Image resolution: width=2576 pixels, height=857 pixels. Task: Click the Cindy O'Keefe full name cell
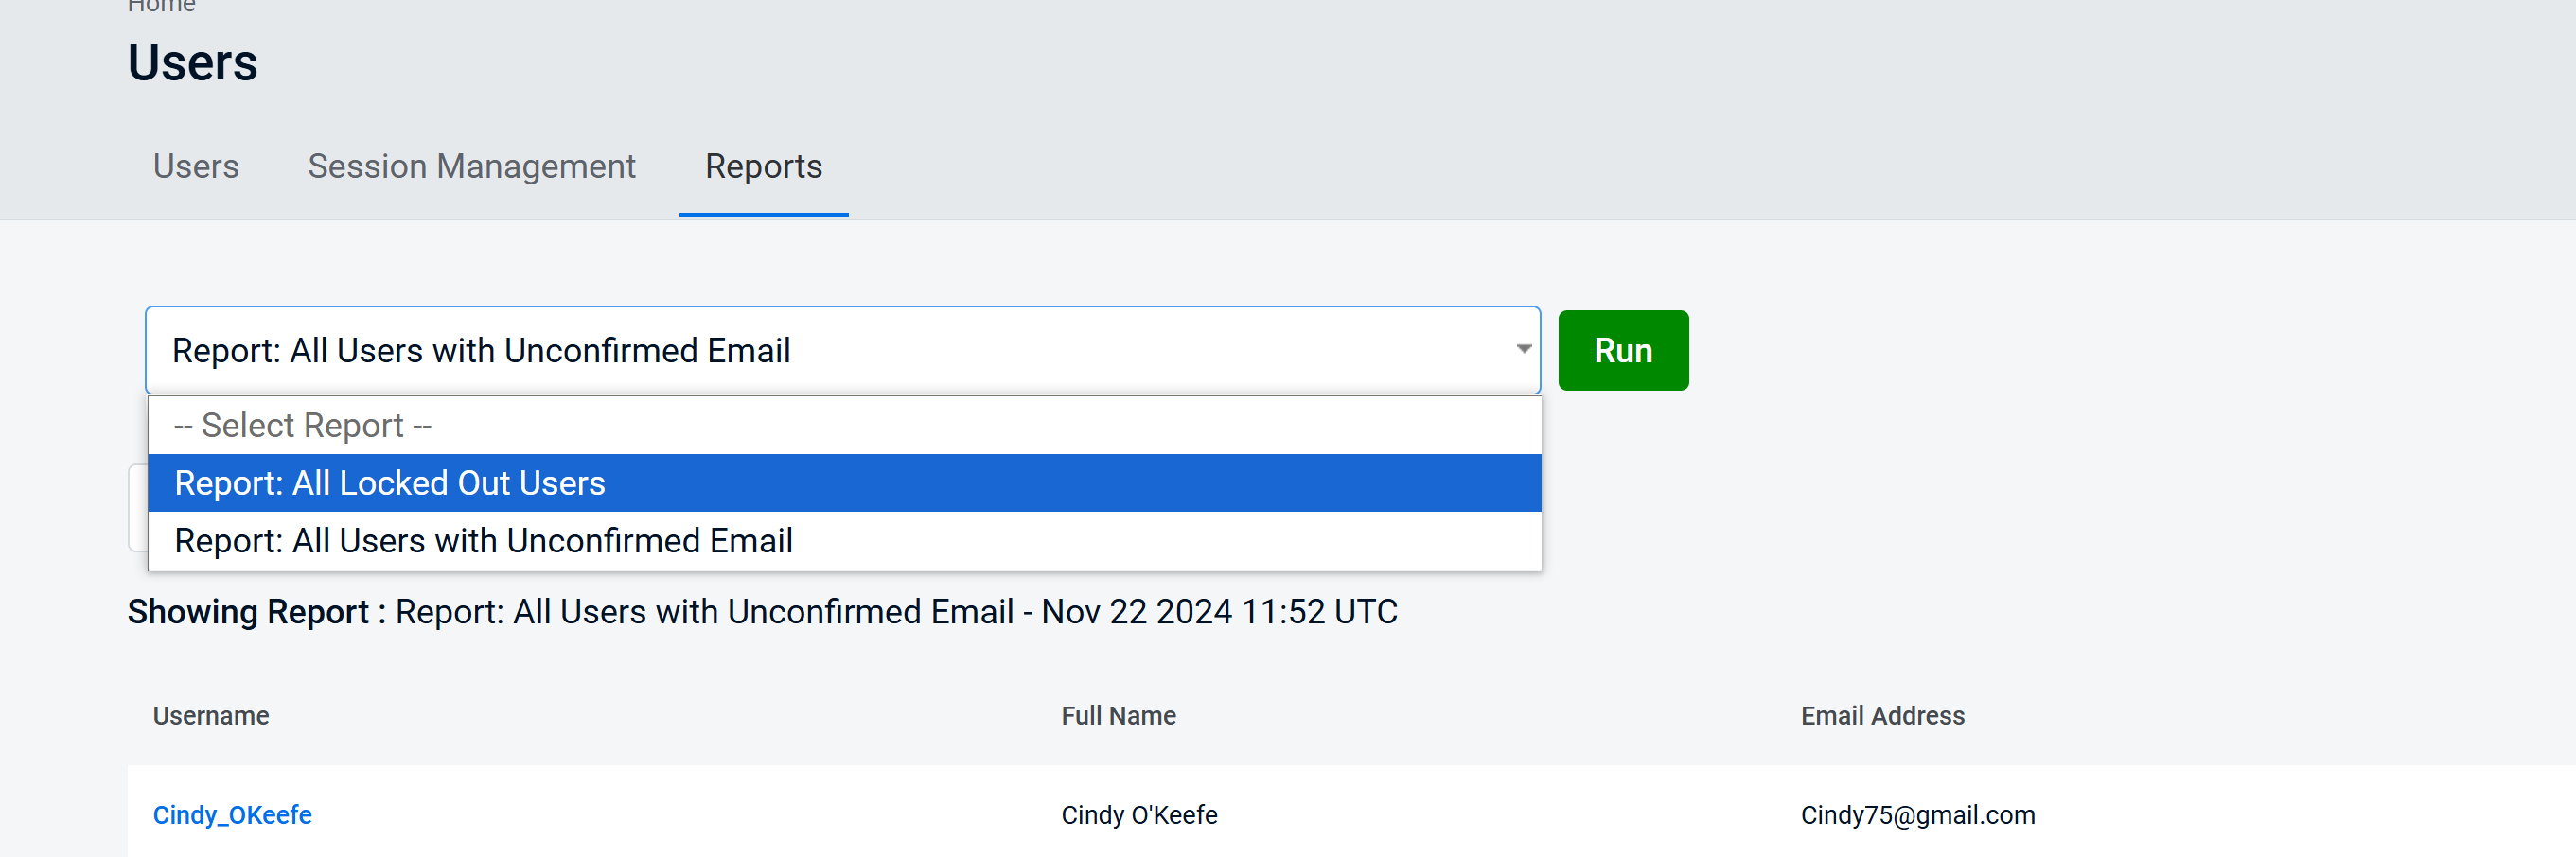pos(1139,815)
